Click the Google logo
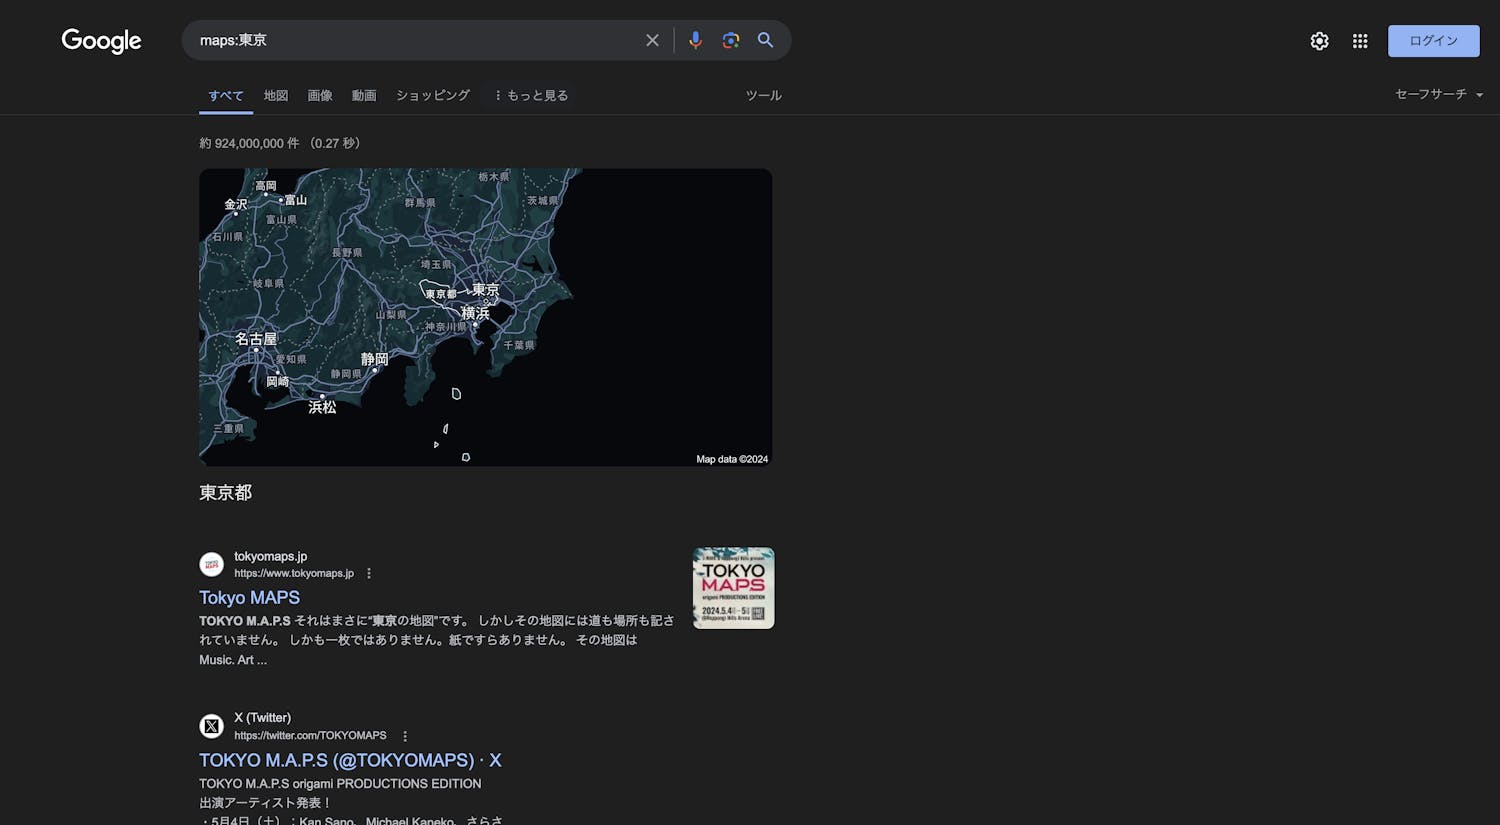1500x825 pixels. (x=101, y=40)
